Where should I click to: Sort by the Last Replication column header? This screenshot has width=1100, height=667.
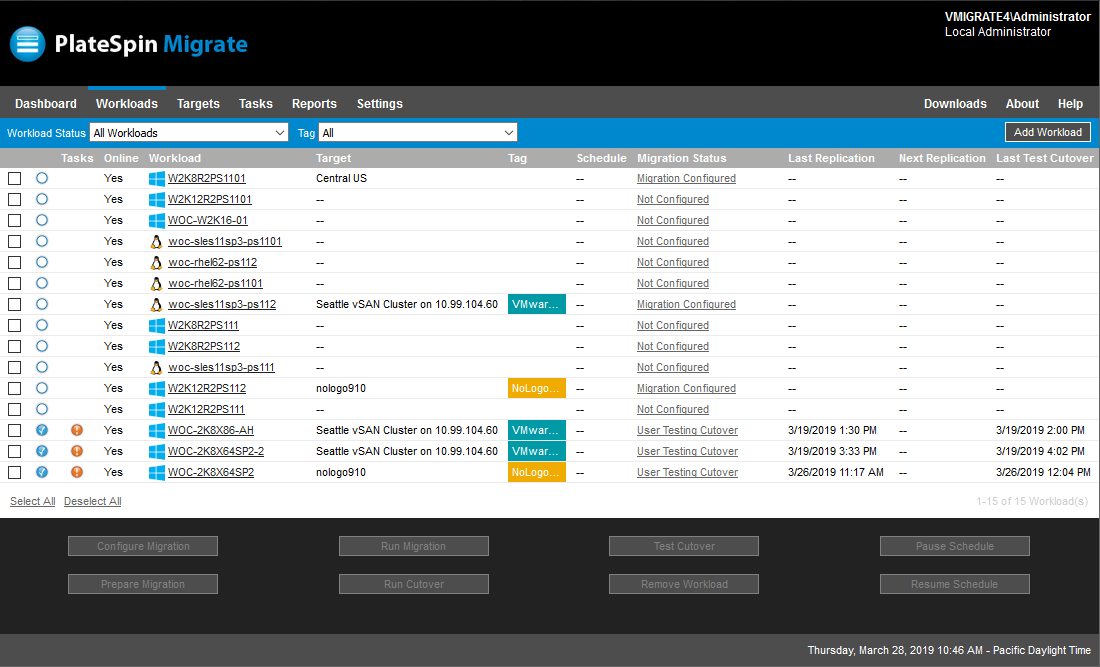point(831,158)
